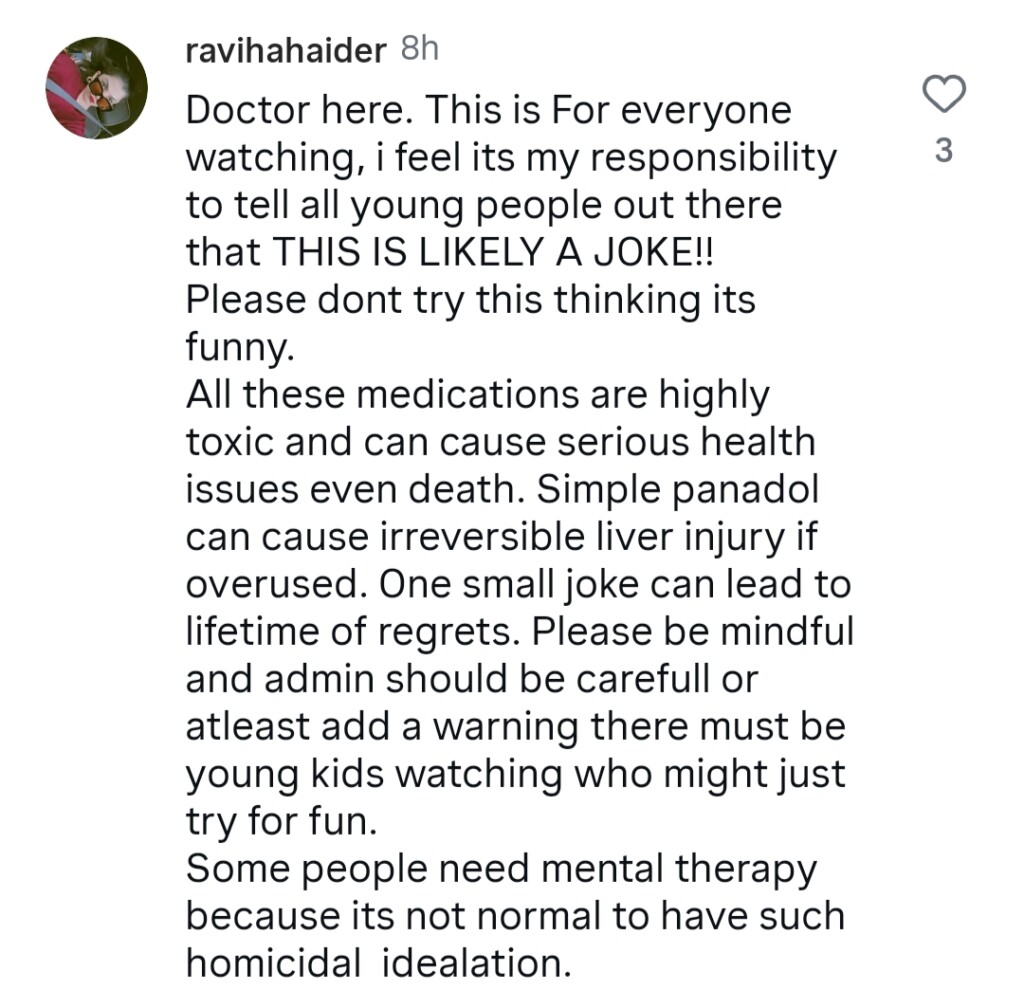
Task: View the 3 likes count
Action: [942, 152]
